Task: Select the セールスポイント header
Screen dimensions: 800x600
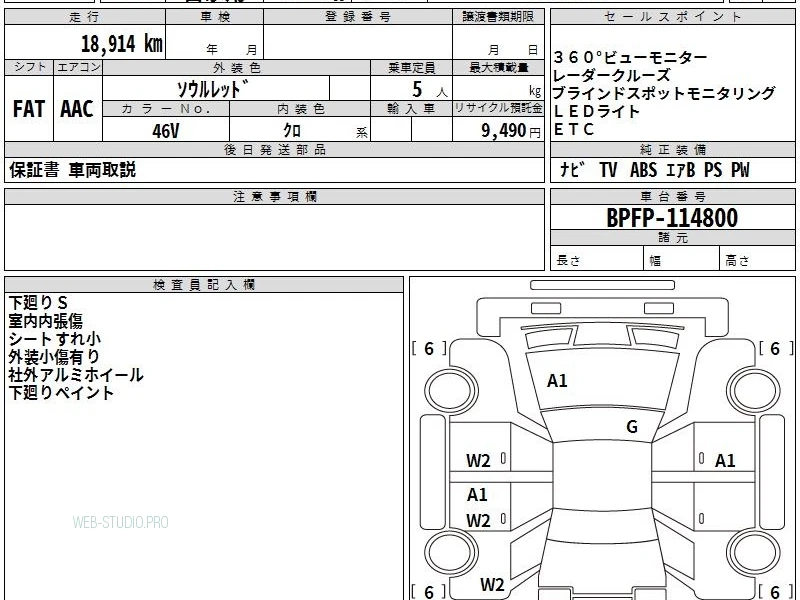Action: (x=672, y=17)
